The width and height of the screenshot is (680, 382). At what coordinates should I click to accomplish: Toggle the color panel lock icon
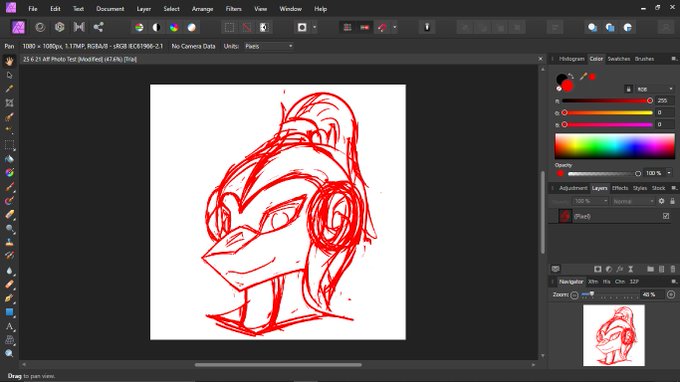coord(628,89)
